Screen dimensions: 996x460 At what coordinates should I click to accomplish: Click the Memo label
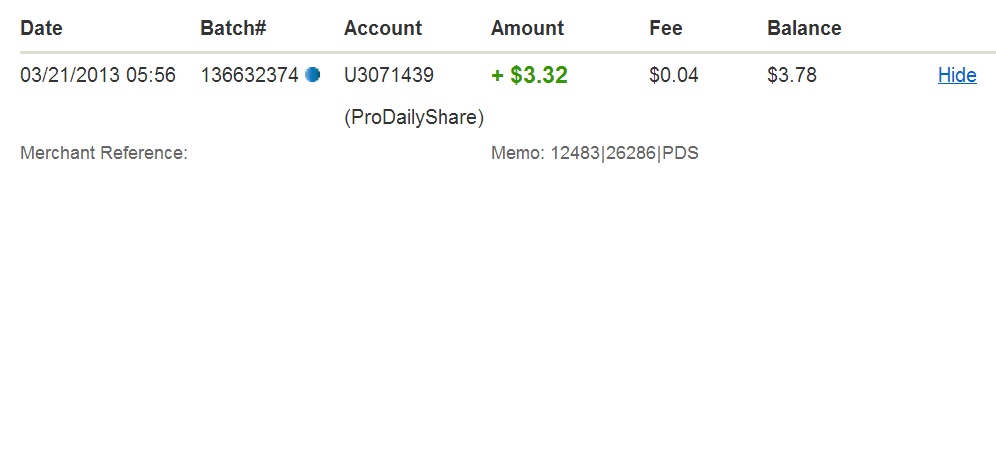518,153
